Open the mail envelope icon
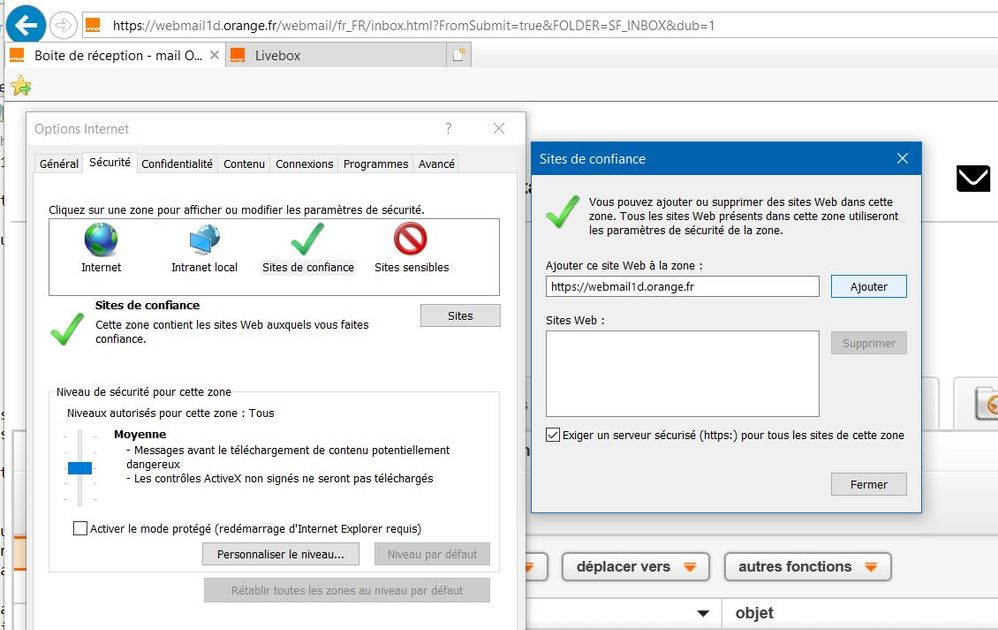998x630 pixels. (973, 179)
